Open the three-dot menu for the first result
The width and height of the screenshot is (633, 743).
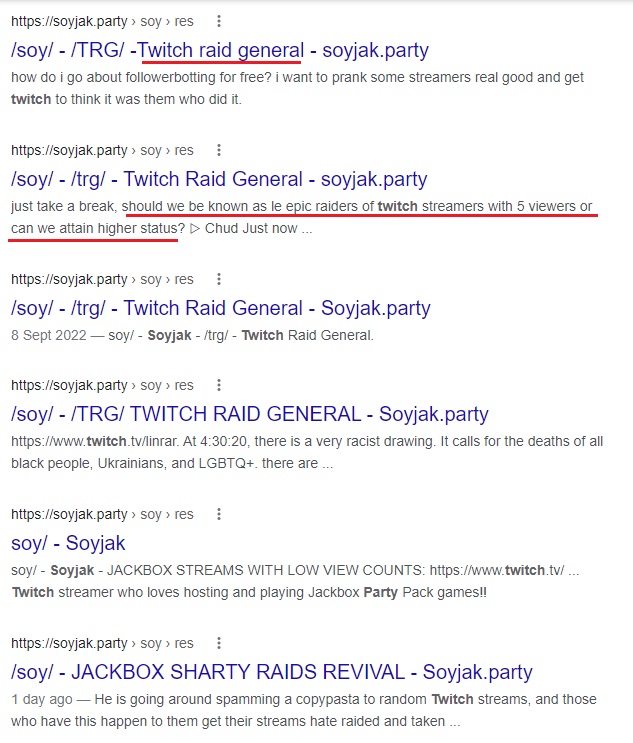click(218, 21)
